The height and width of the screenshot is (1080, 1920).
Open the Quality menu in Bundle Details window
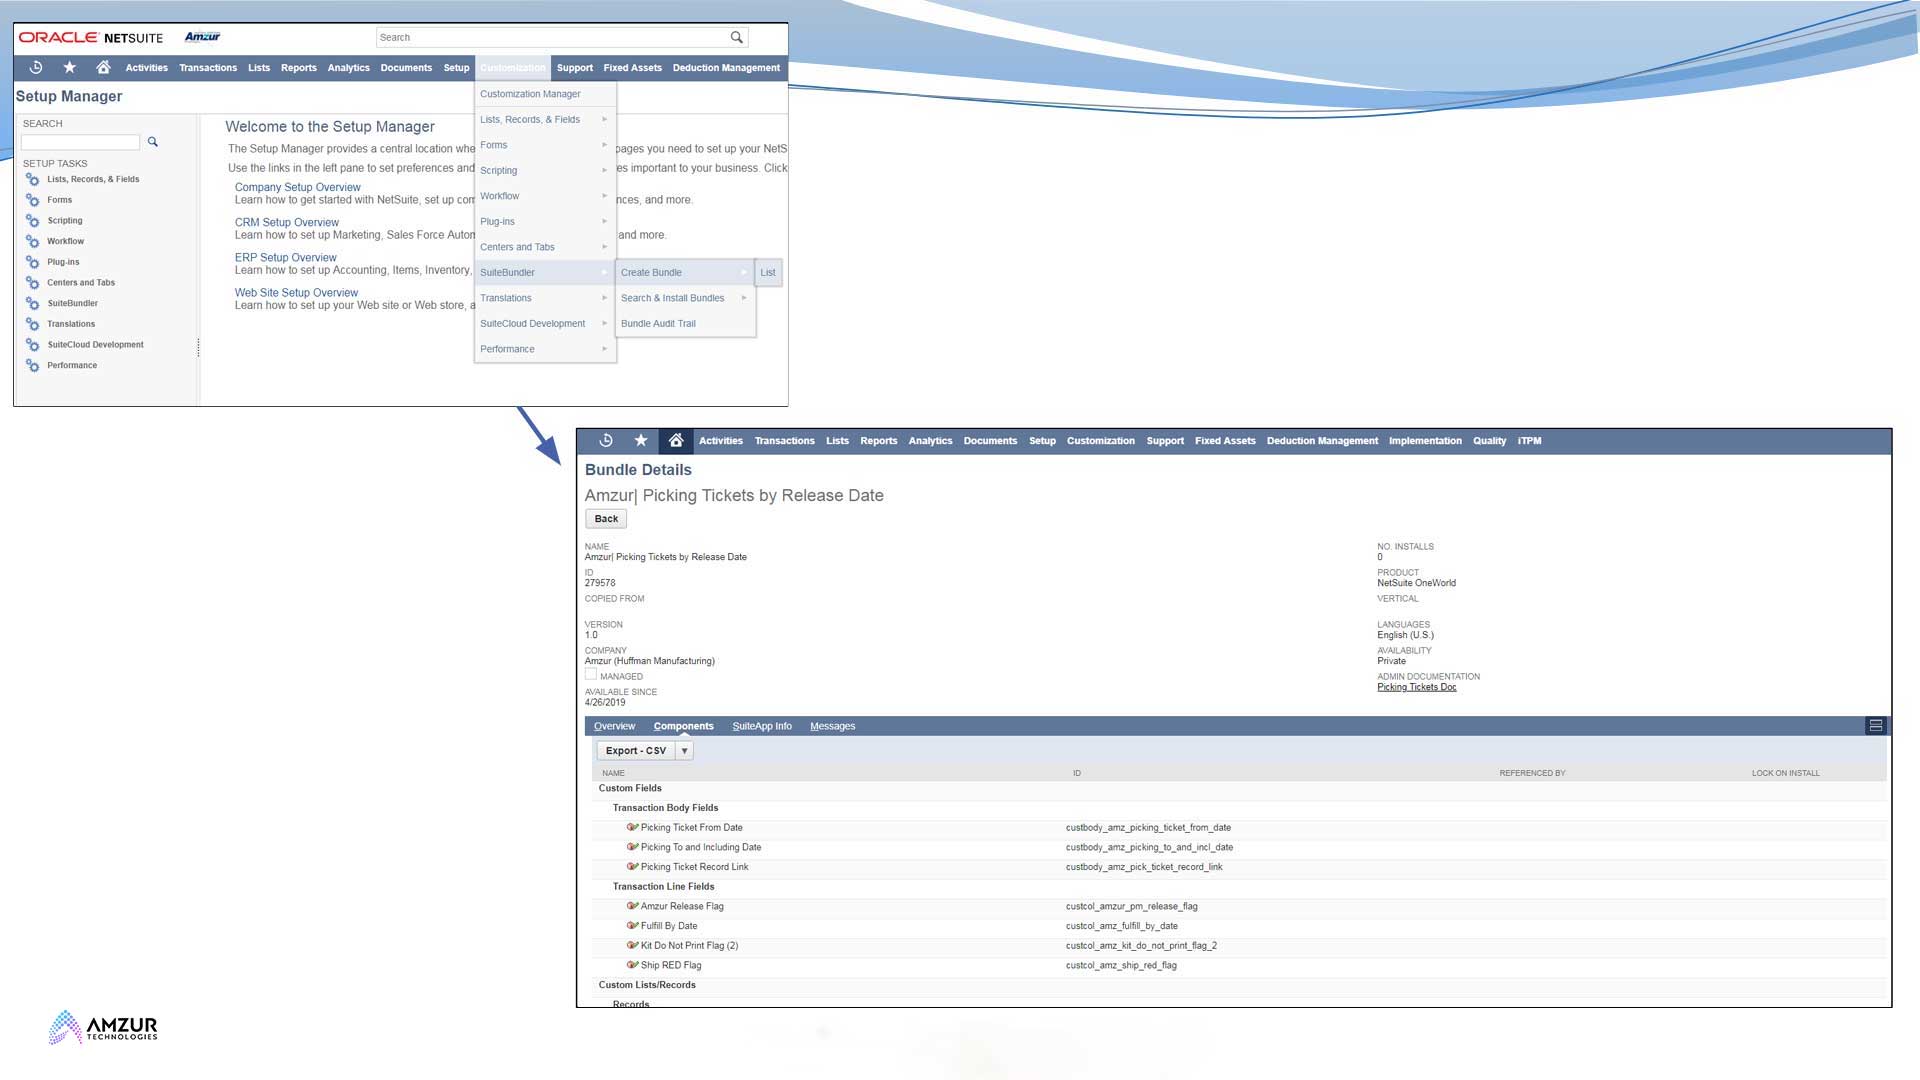(x=1489, y=440)
